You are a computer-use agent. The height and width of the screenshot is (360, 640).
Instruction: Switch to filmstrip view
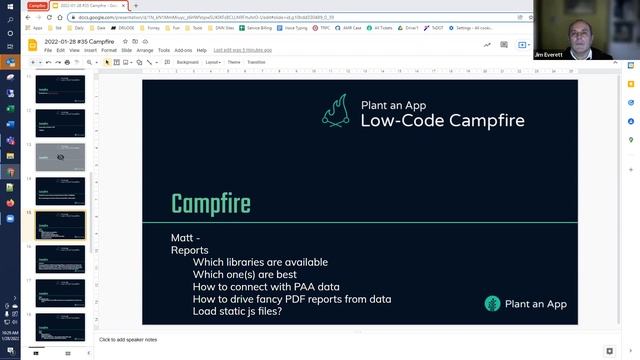36,353
